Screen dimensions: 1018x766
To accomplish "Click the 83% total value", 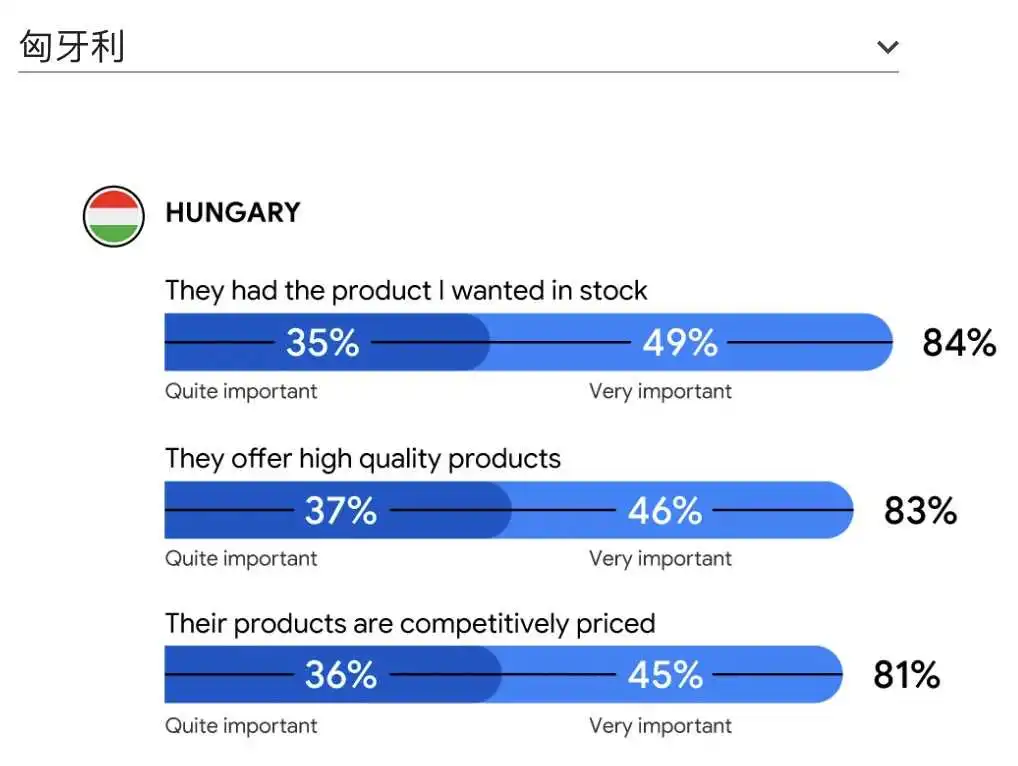I will (x=920, y=510).
